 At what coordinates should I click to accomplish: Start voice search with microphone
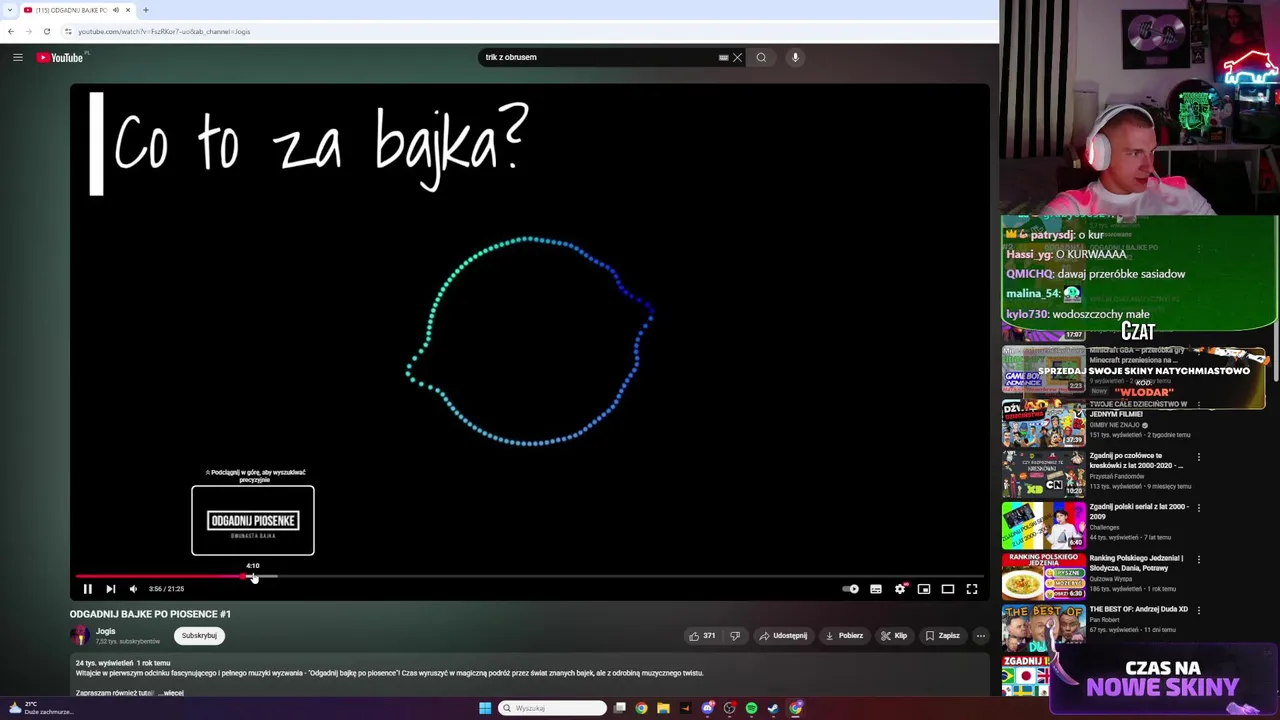795,57
